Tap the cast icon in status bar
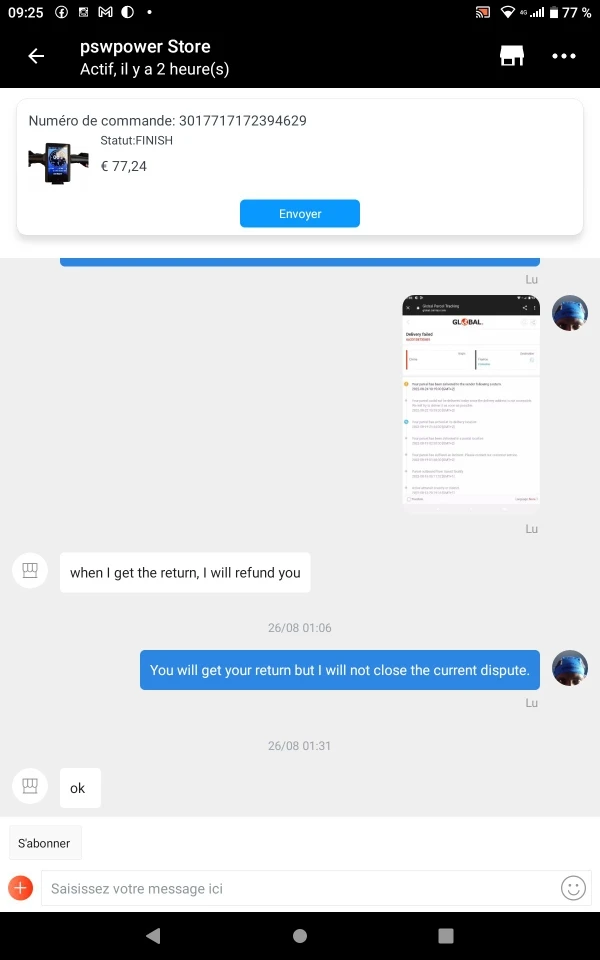Viewport: 600px width, 960px height. pyautogui.click(x=483, y=12)
